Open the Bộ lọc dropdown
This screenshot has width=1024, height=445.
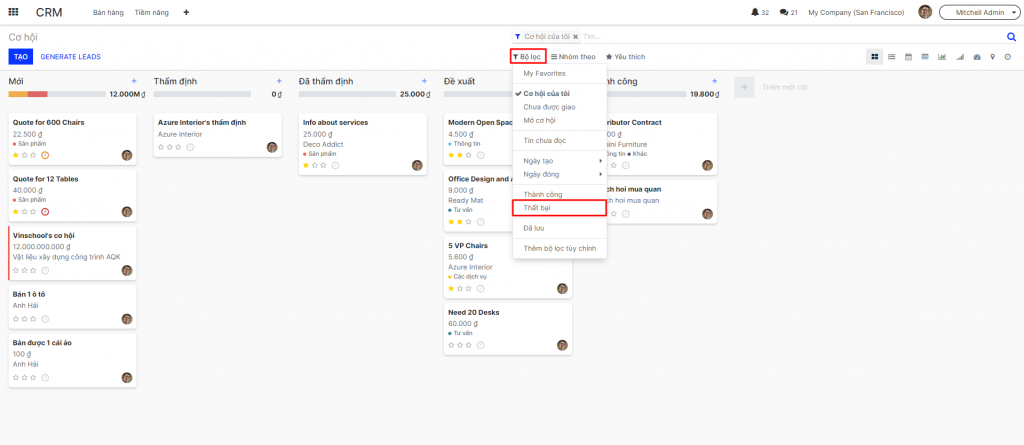coord(528,57)
